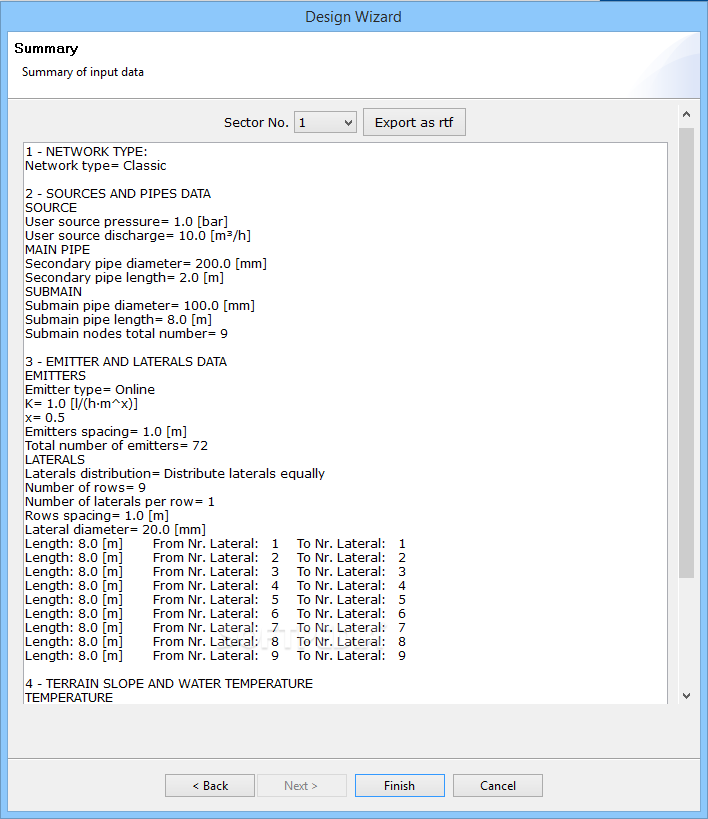Click the disabled Next button
Viewport: 708px width, 819px height.
pos(301,786)
